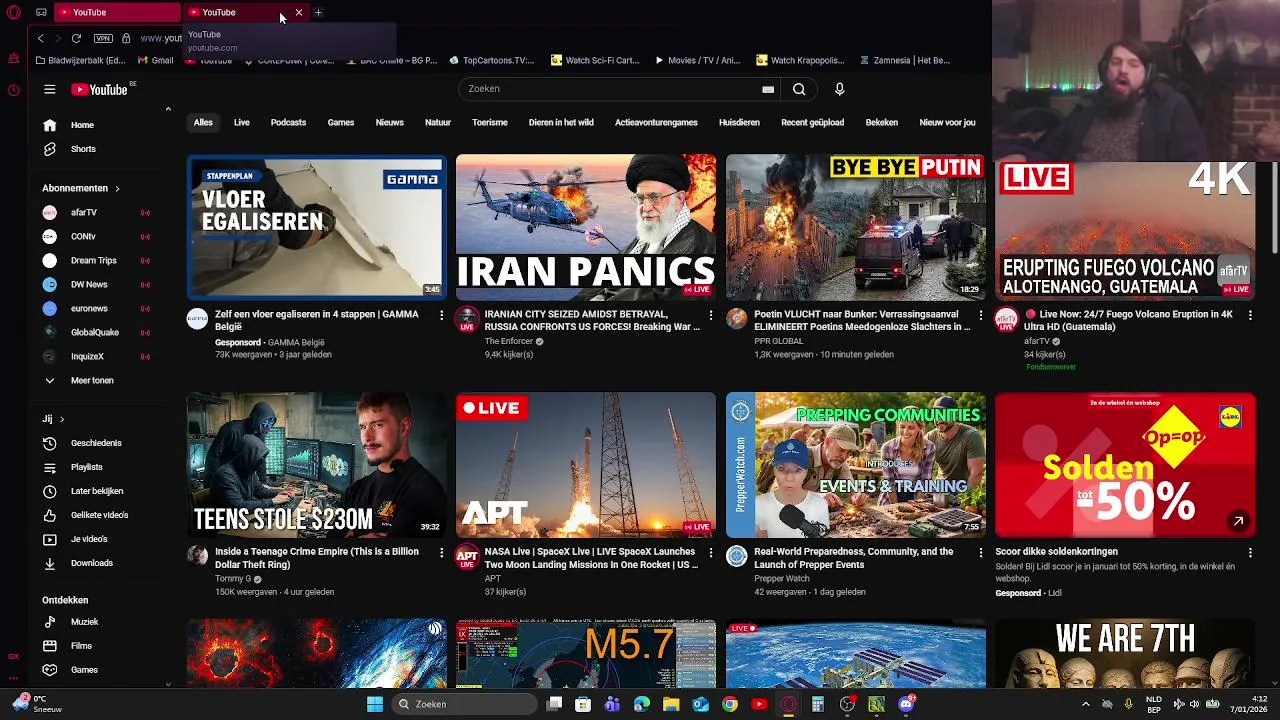
Task: Open The Enforcer channel link
Action: 509,341
